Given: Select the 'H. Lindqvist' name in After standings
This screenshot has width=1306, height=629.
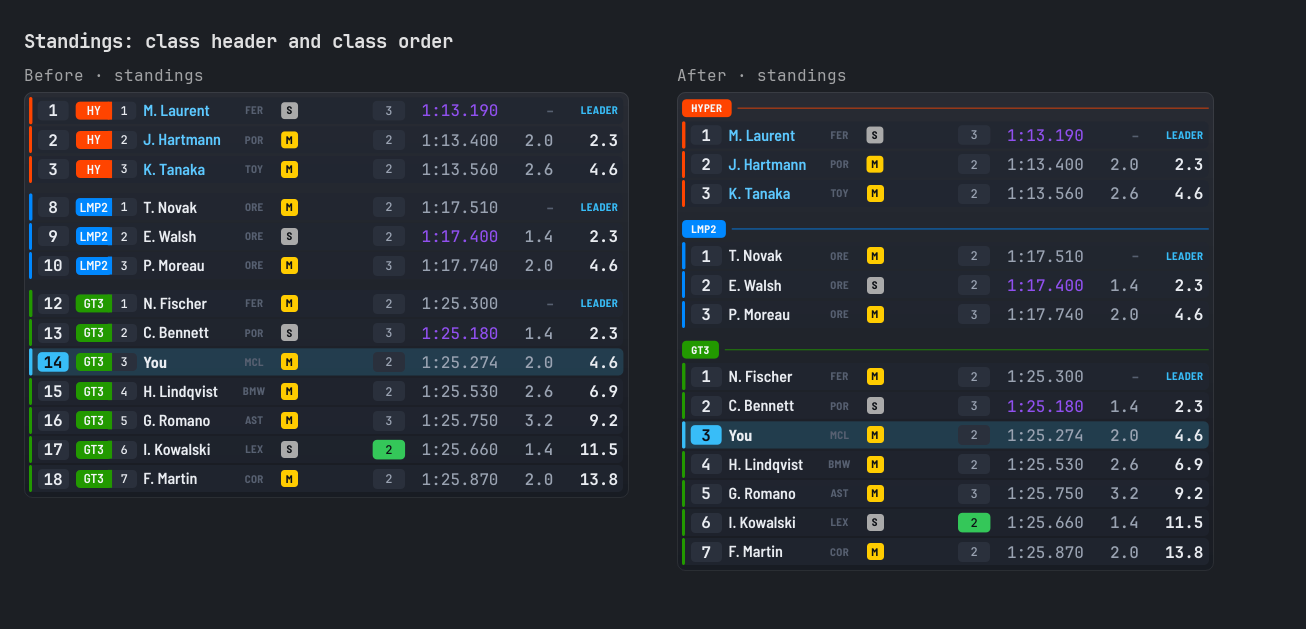Looking at the screenshot, I should click(x=765, y=465).
